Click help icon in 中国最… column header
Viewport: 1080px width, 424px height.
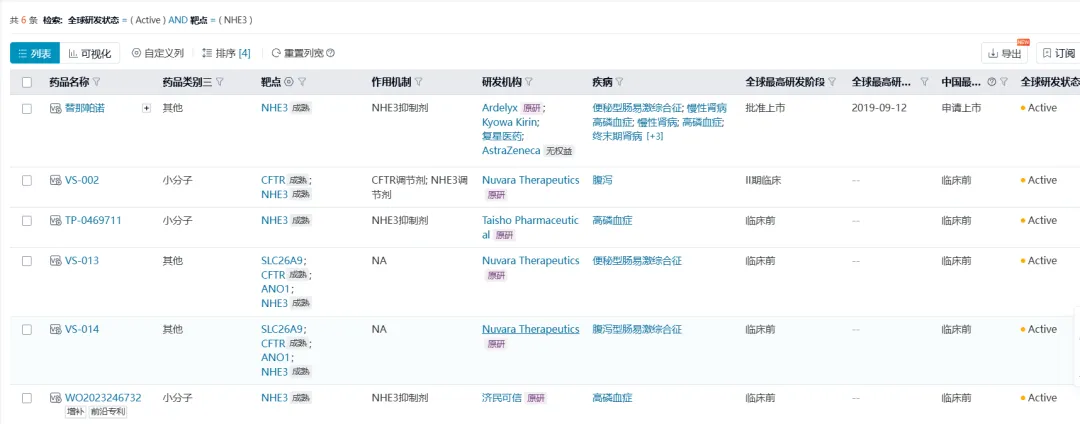[x=991, y=82]
